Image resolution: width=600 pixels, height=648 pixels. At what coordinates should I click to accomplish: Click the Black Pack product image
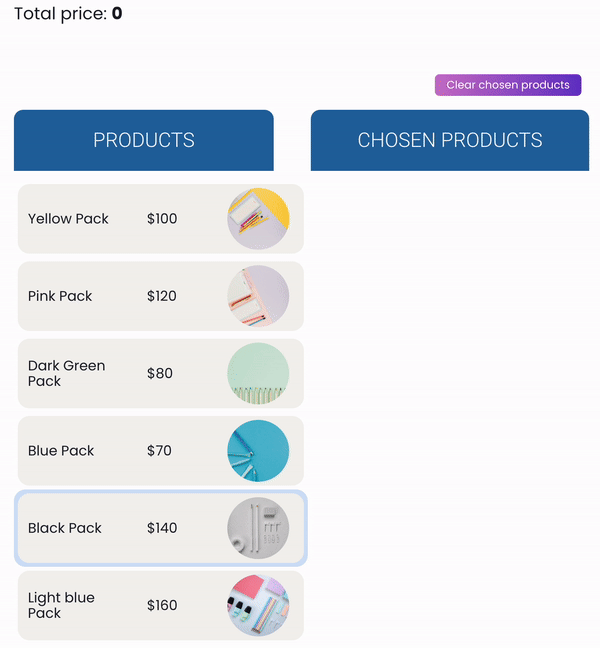coord(258,528)
